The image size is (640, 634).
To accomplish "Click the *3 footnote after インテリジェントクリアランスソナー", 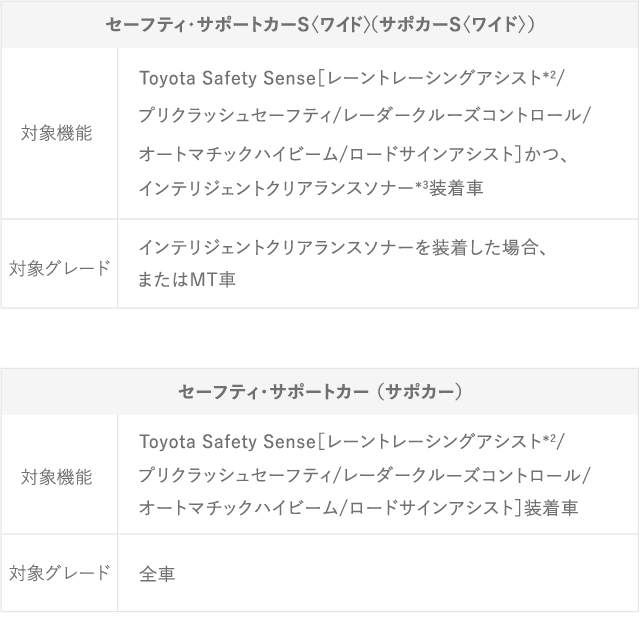I will (x=422, y=186).
